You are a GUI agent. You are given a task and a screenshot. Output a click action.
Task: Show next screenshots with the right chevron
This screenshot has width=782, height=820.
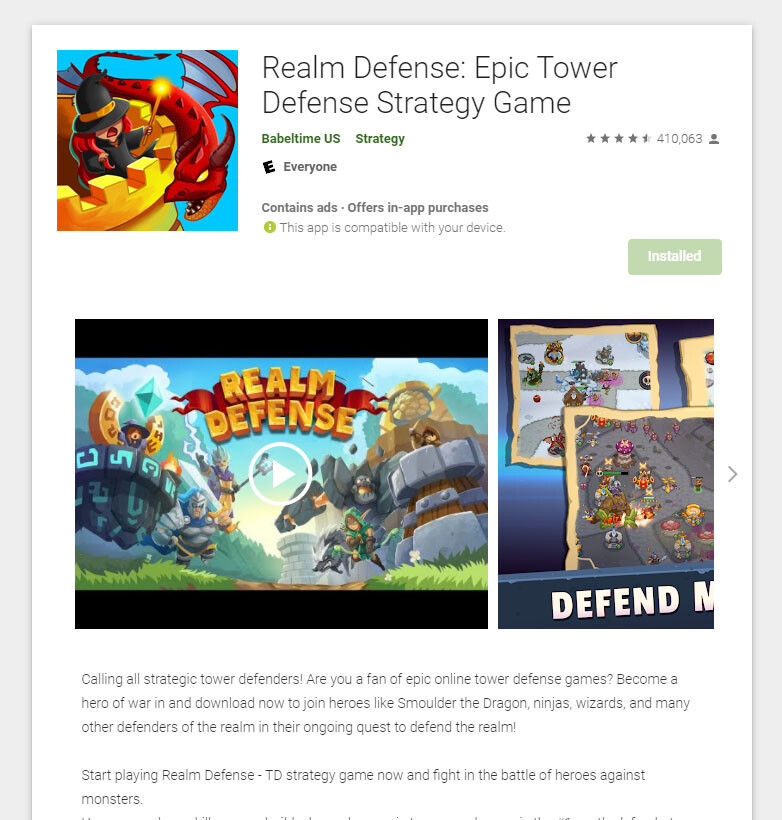[732, 474]
